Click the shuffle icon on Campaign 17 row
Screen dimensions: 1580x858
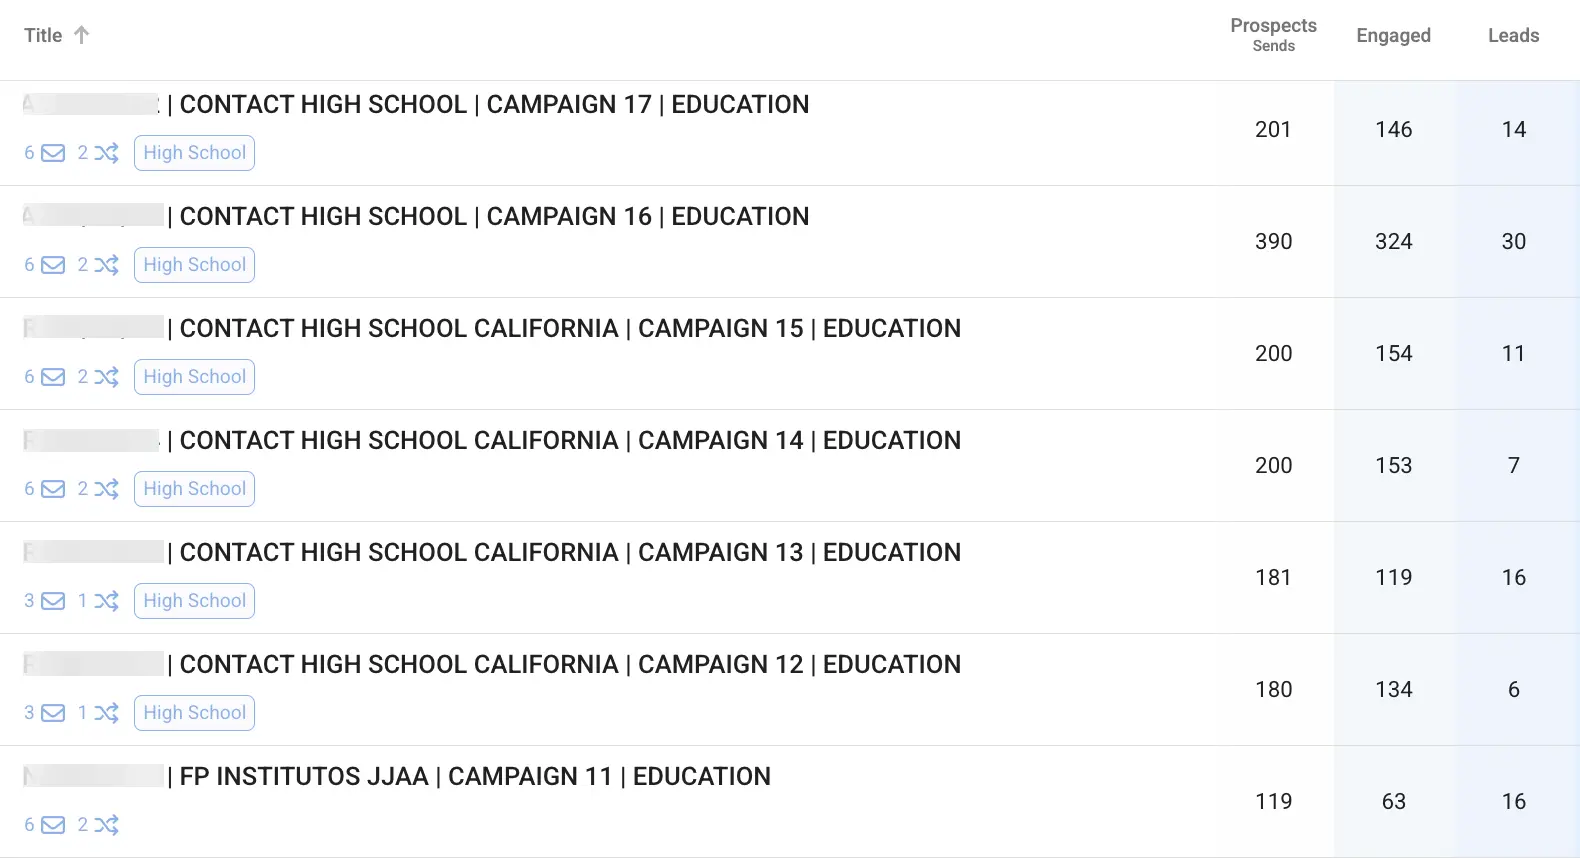coord(108,153)
